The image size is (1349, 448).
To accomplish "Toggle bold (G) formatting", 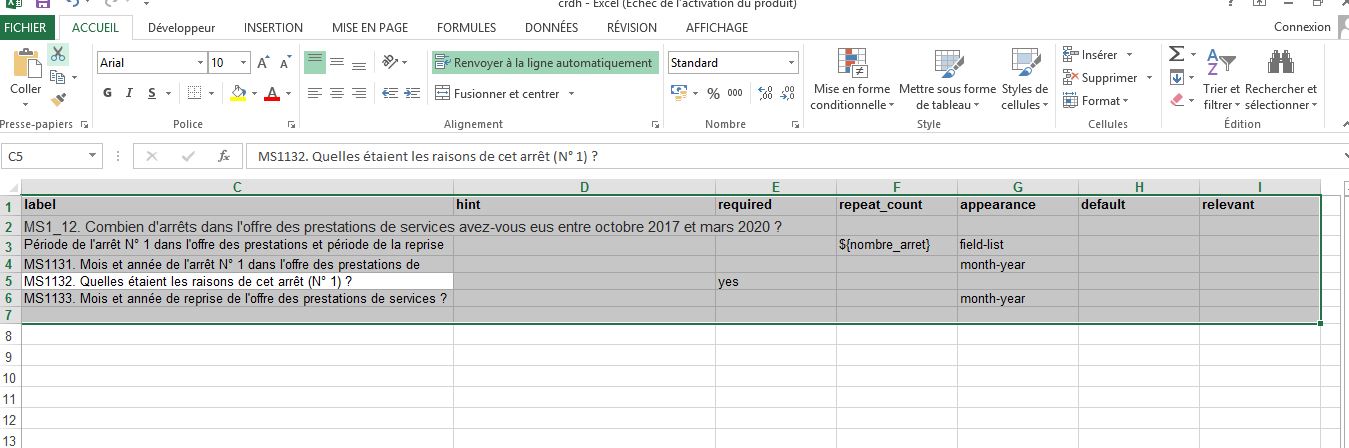I will point(107,93).
